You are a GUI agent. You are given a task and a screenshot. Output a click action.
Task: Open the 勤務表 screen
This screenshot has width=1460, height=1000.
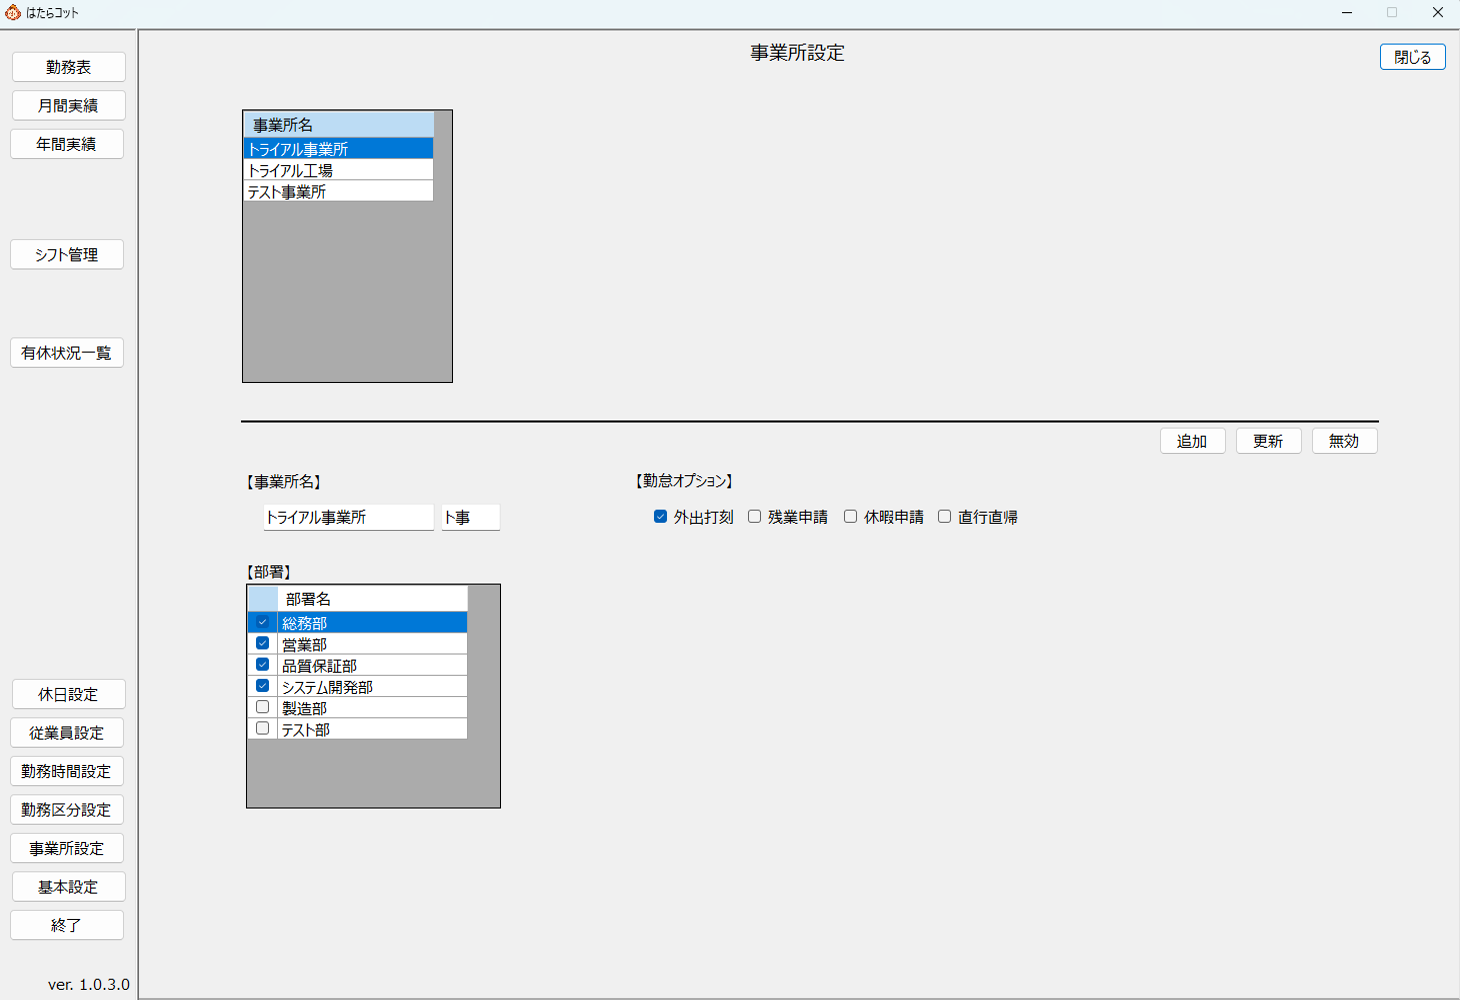coord(68,67)
